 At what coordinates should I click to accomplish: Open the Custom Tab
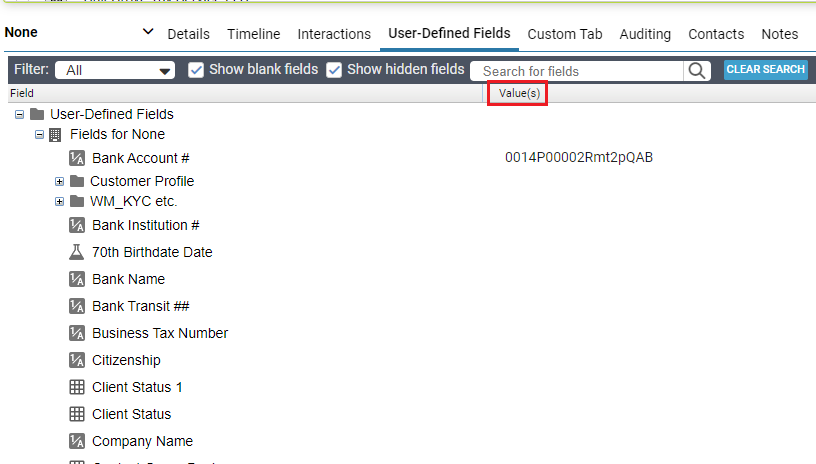point(565,34)
